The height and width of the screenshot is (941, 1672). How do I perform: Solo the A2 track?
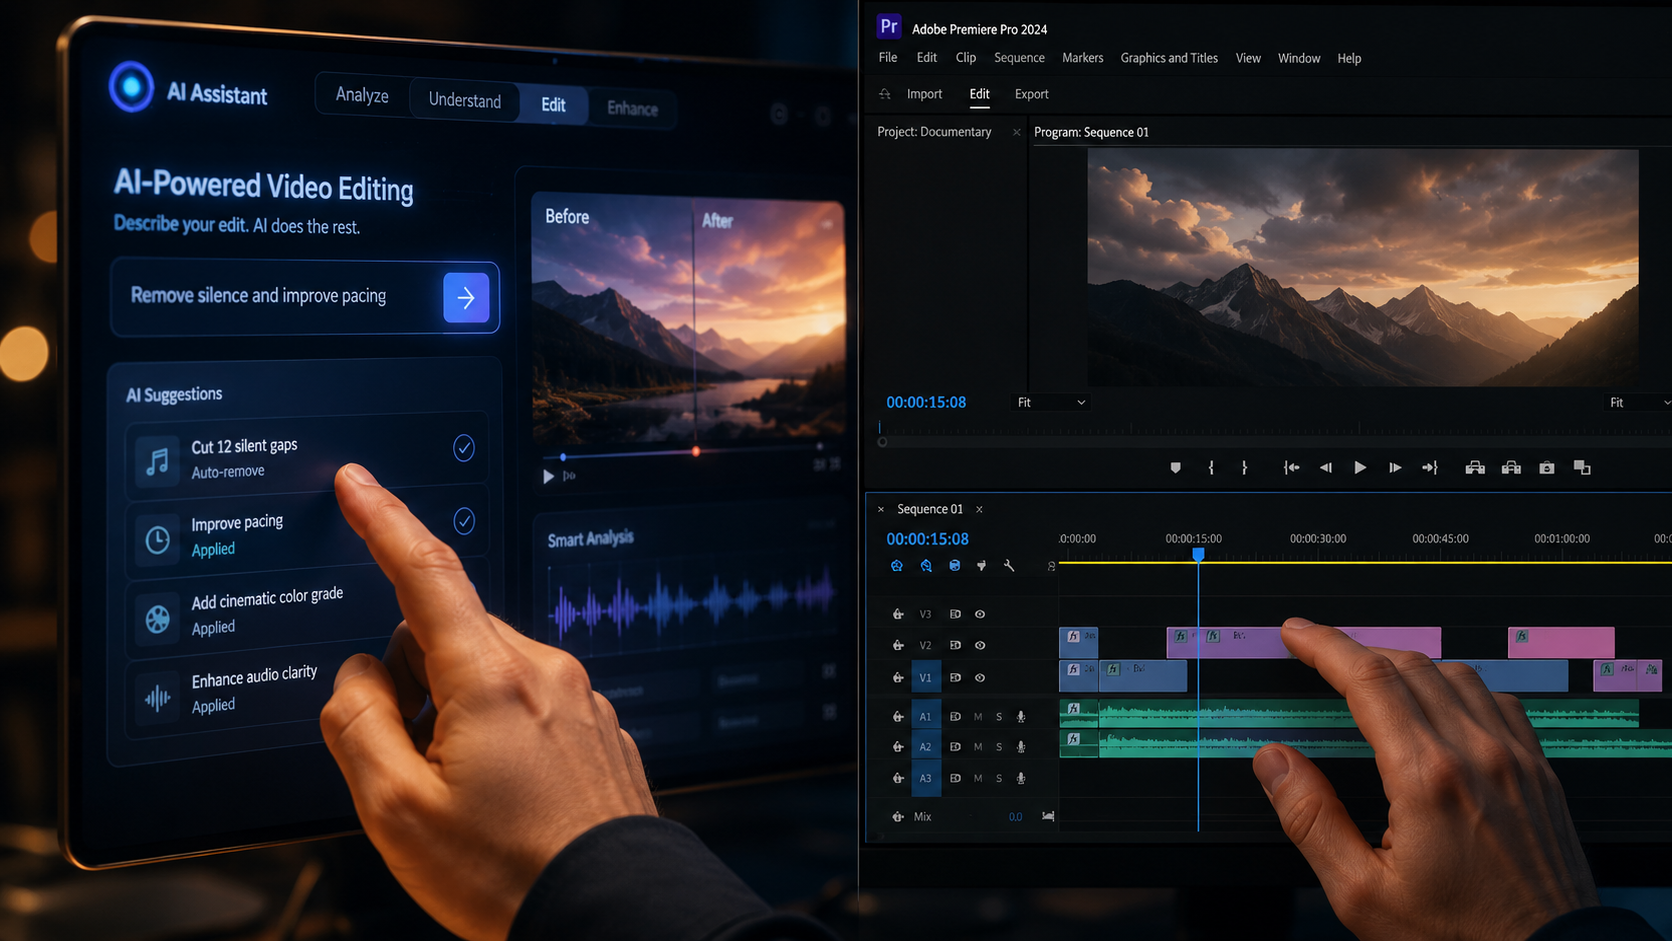pyautogui.click(x=999, y=747)
